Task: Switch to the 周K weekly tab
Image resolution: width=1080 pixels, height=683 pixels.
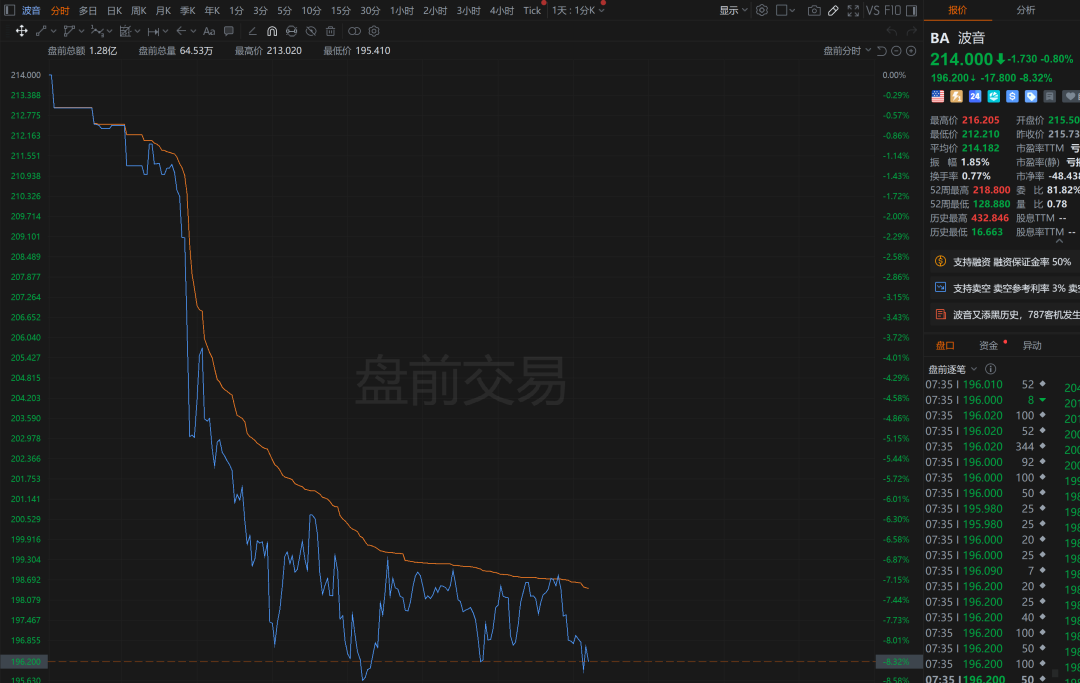Action: 138,10
